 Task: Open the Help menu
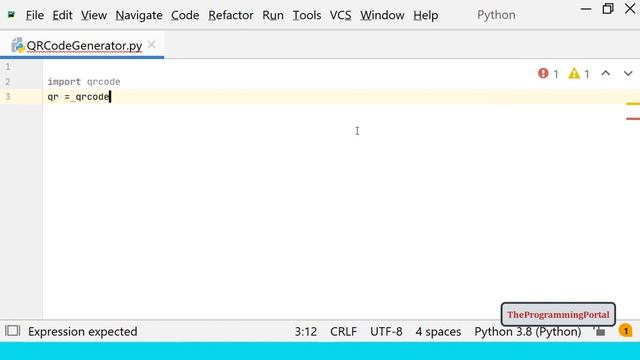click(x=425, y=15)
